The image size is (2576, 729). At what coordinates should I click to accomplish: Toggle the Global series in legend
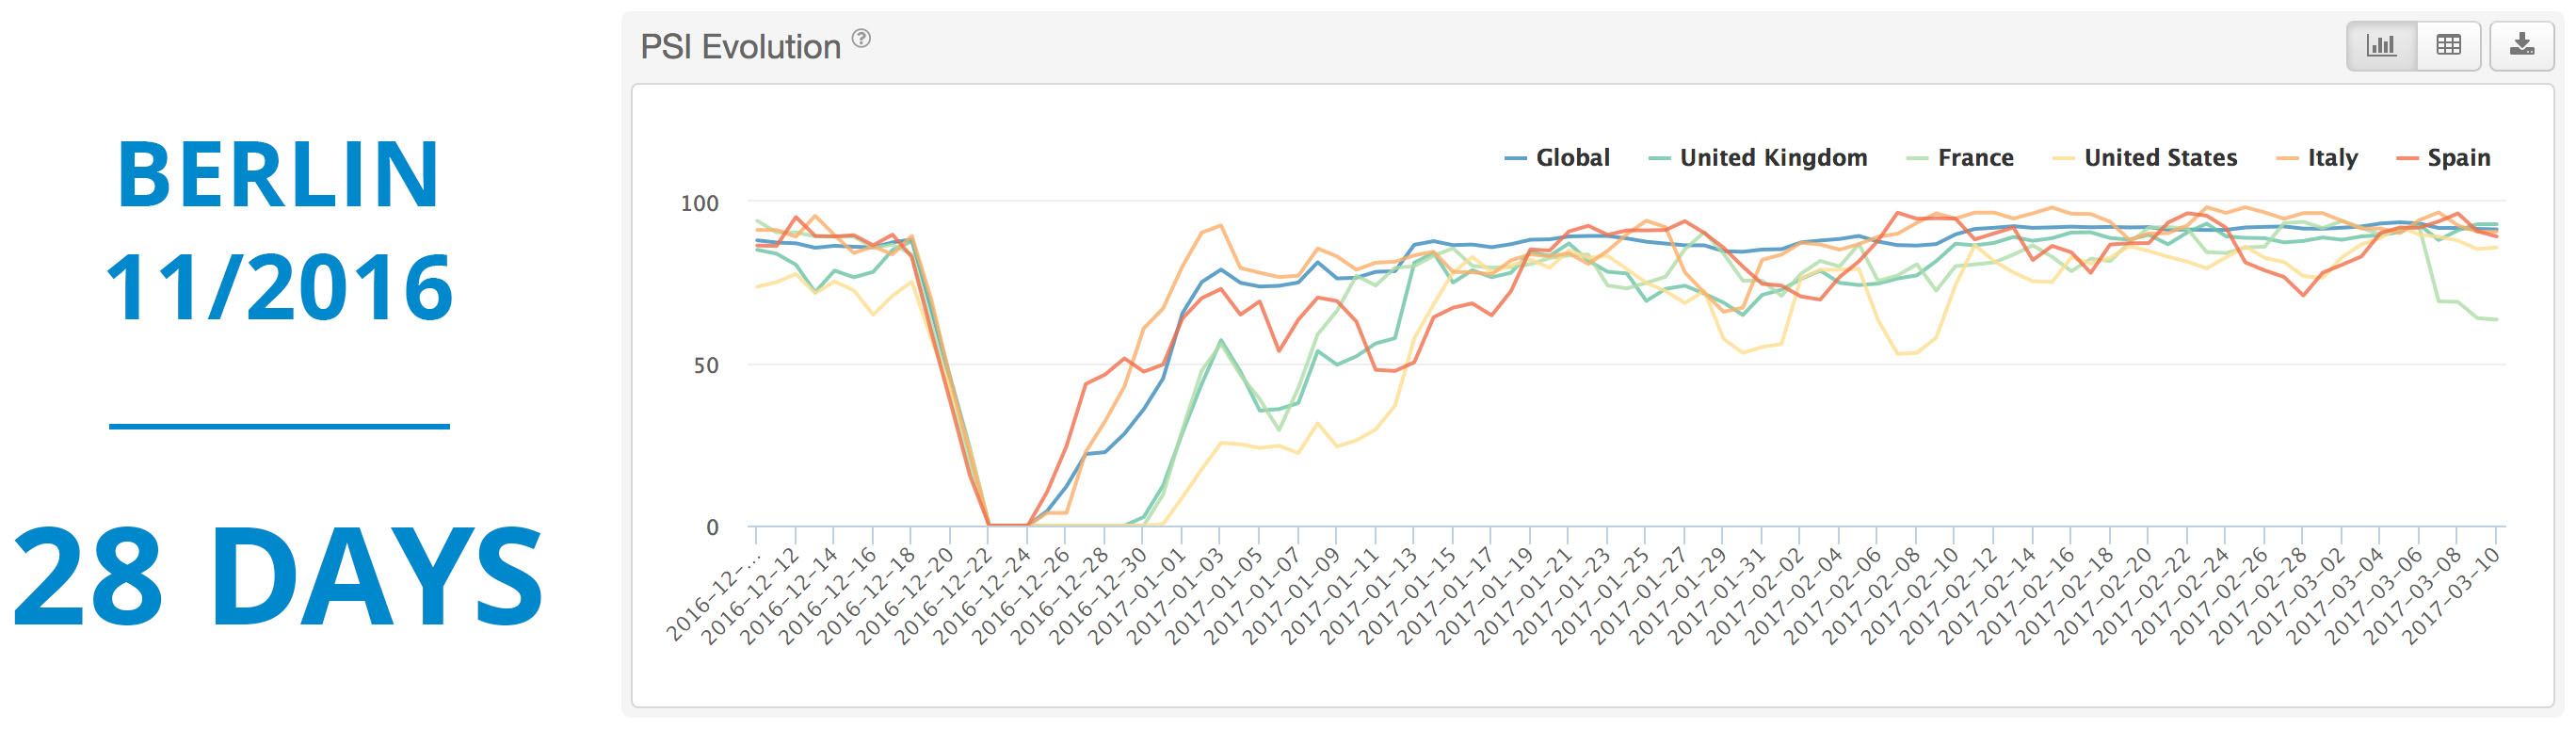point(1573,158)
